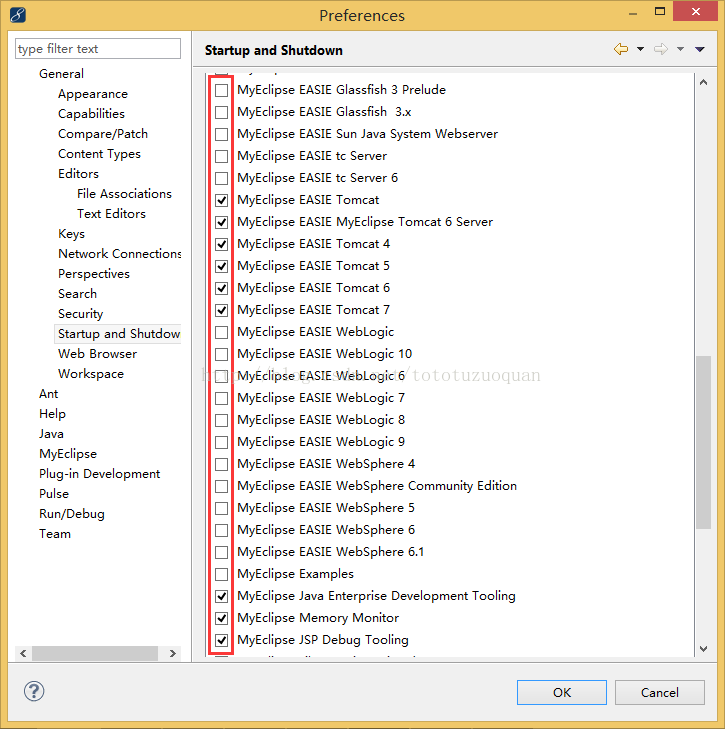Select Editors tree item
The width and height of the screenshot is (725, 729).
tap(78, 174)
